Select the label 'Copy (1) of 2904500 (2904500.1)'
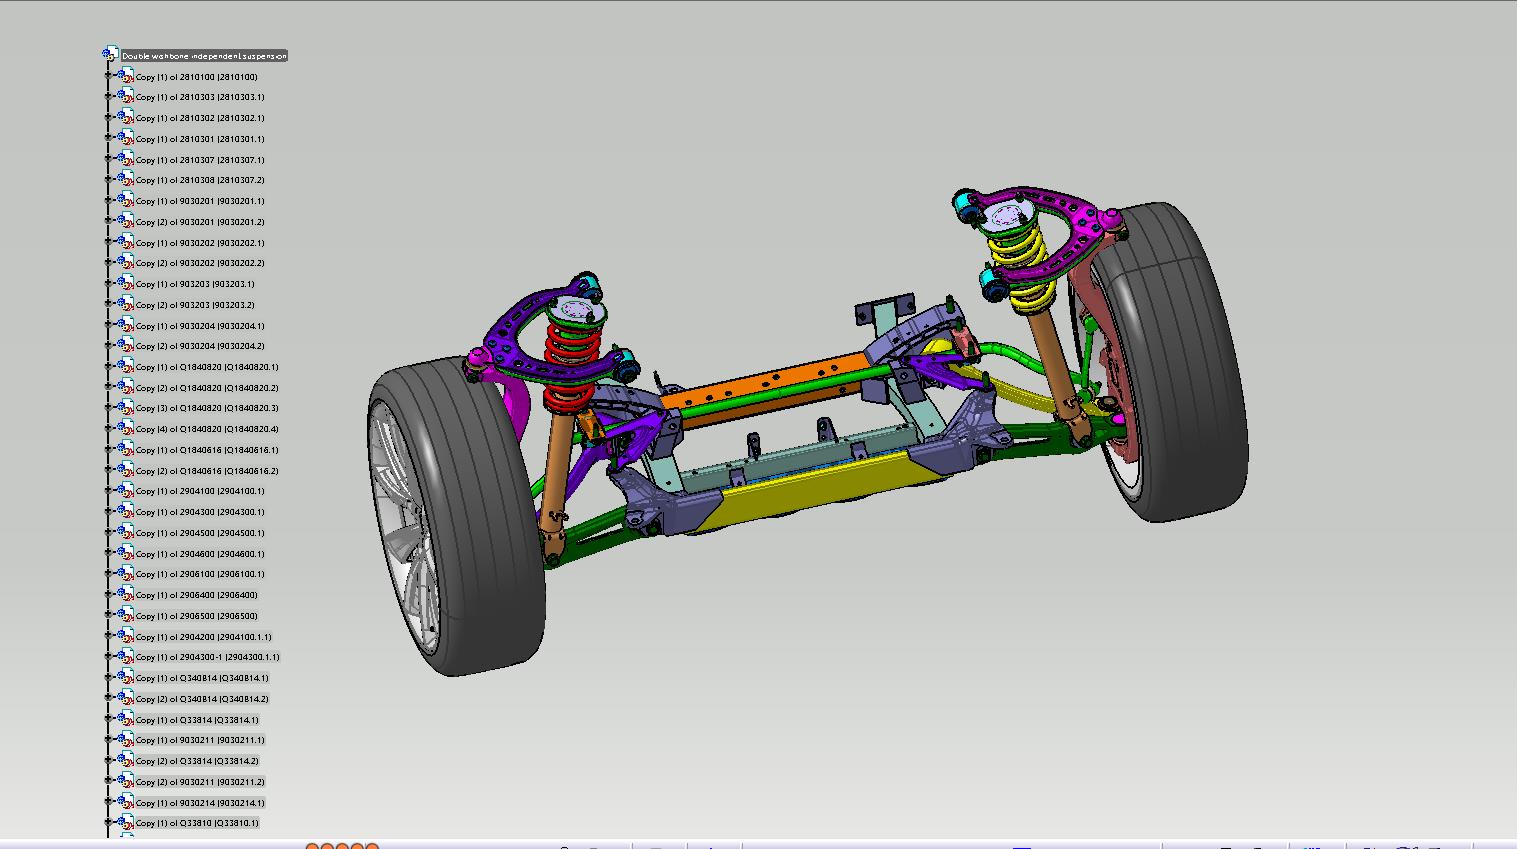Screen dimensions: 1517x849 [x=200, y=533]
